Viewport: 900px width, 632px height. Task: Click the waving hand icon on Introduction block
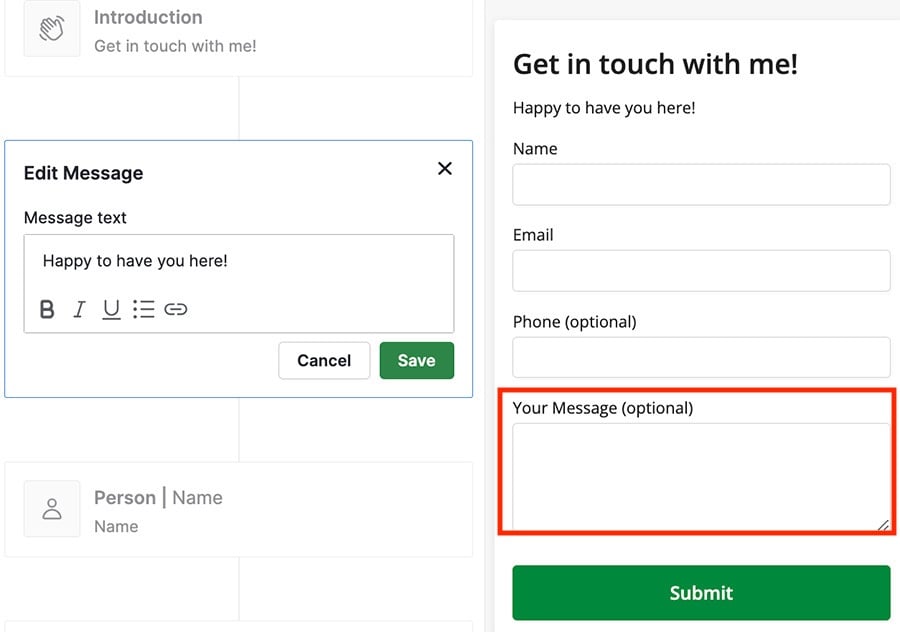pos(51,29)
